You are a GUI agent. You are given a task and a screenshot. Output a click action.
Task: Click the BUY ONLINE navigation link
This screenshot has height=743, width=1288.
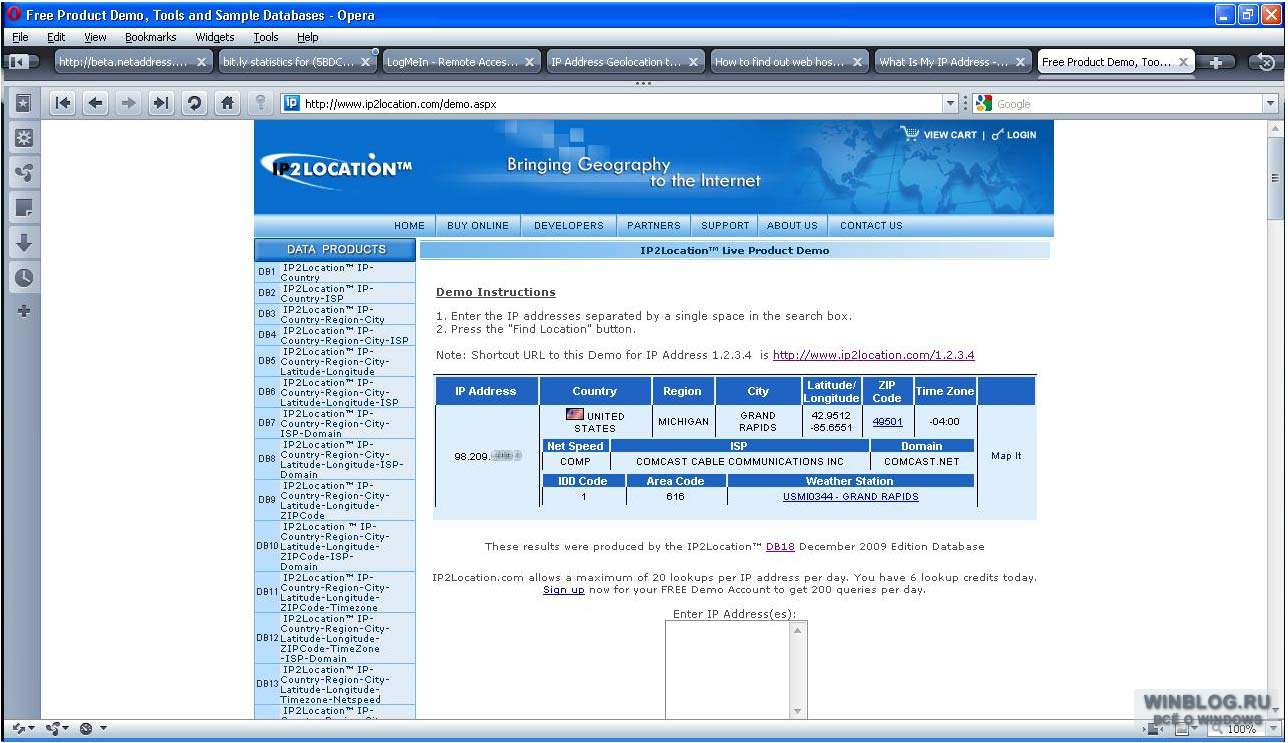(x=478, y=226)
